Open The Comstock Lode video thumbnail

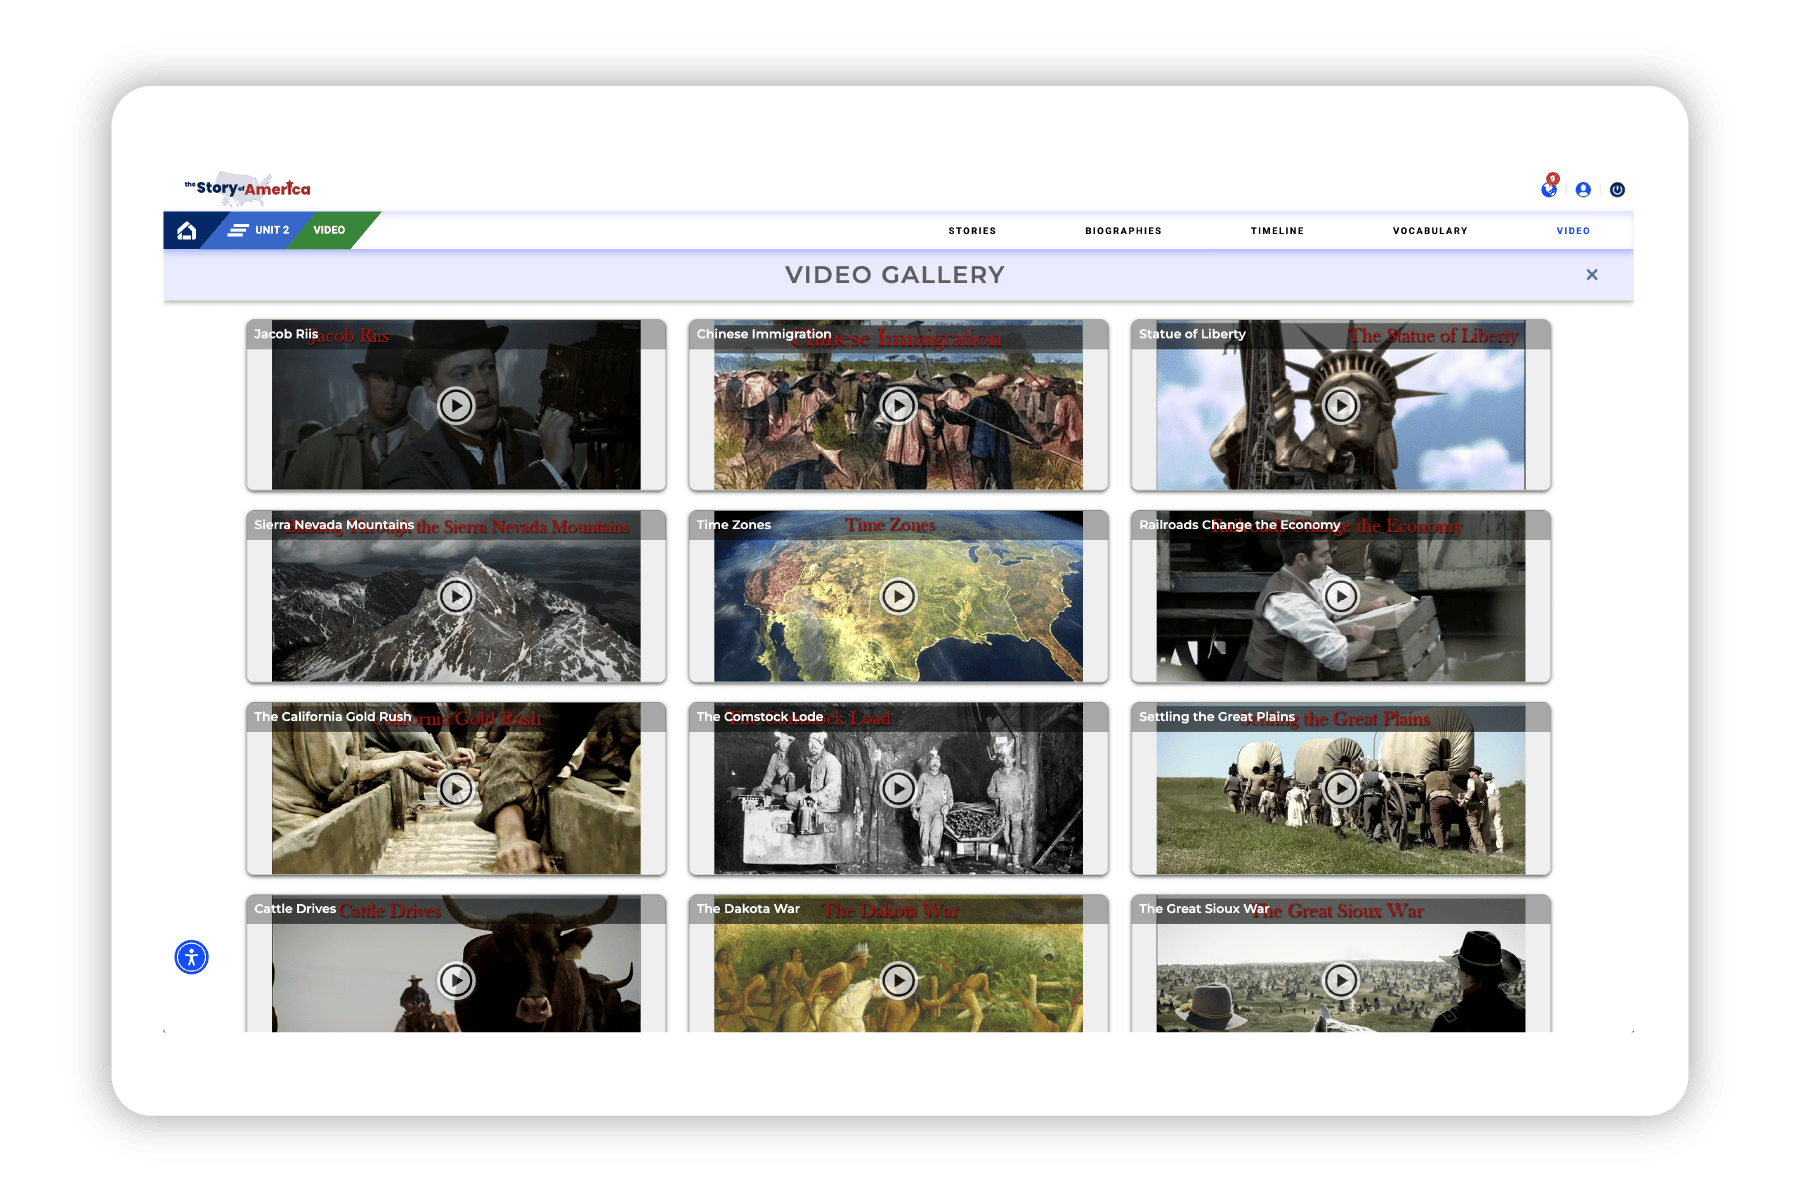[898, 789]
